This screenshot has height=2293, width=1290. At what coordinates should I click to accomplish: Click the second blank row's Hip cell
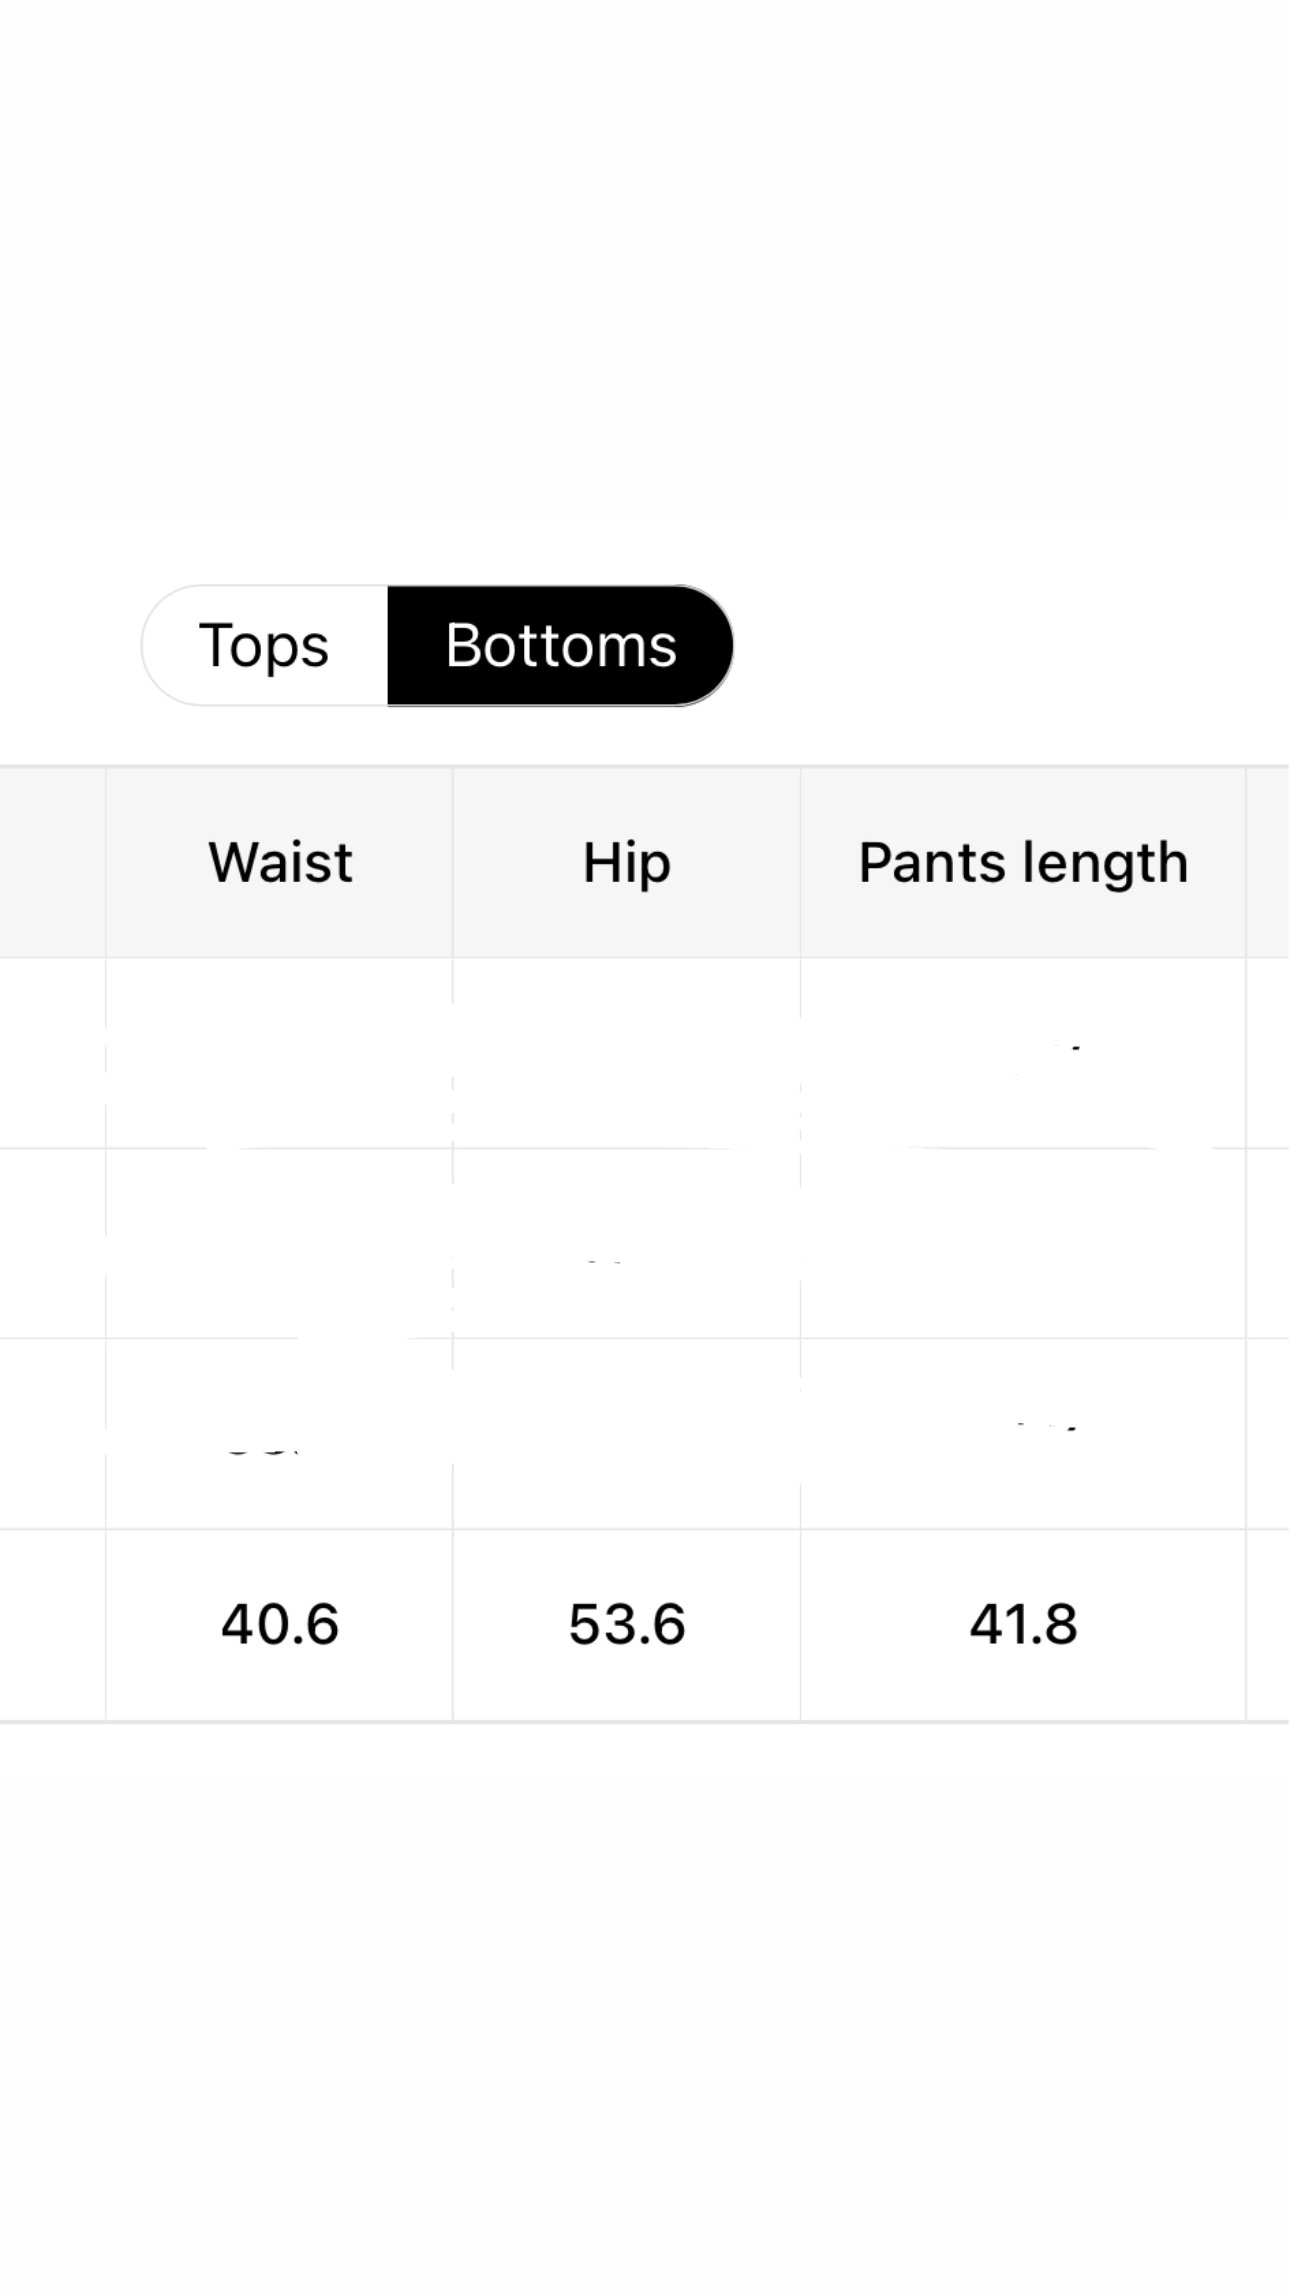(x=626, y=1243)
